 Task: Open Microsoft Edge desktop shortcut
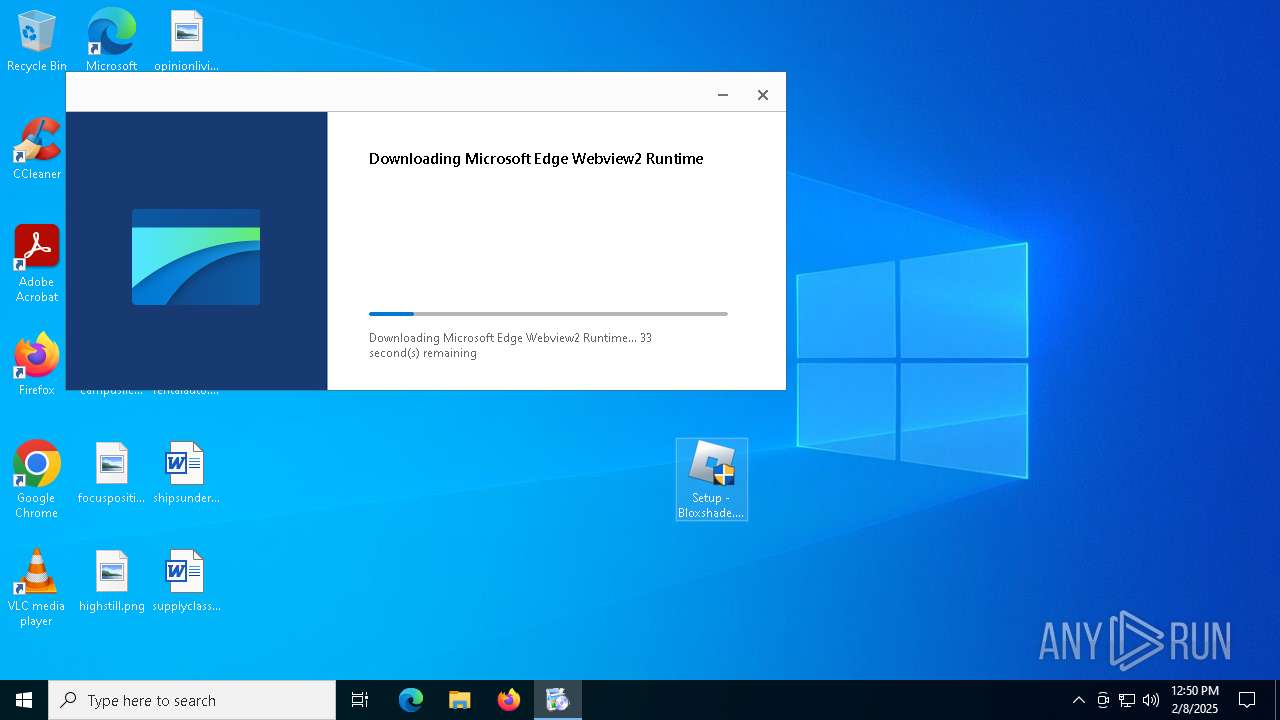coord(111,41)
